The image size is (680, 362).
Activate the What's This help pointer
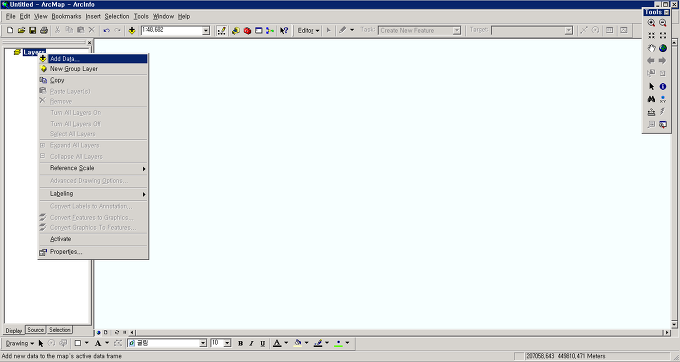pos(284,30)
